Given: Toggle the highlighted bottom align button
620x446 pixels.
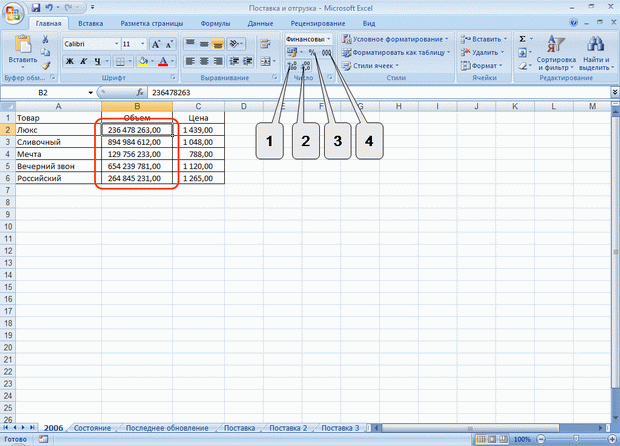Looking at the screenshot, I should pos(218,43).
